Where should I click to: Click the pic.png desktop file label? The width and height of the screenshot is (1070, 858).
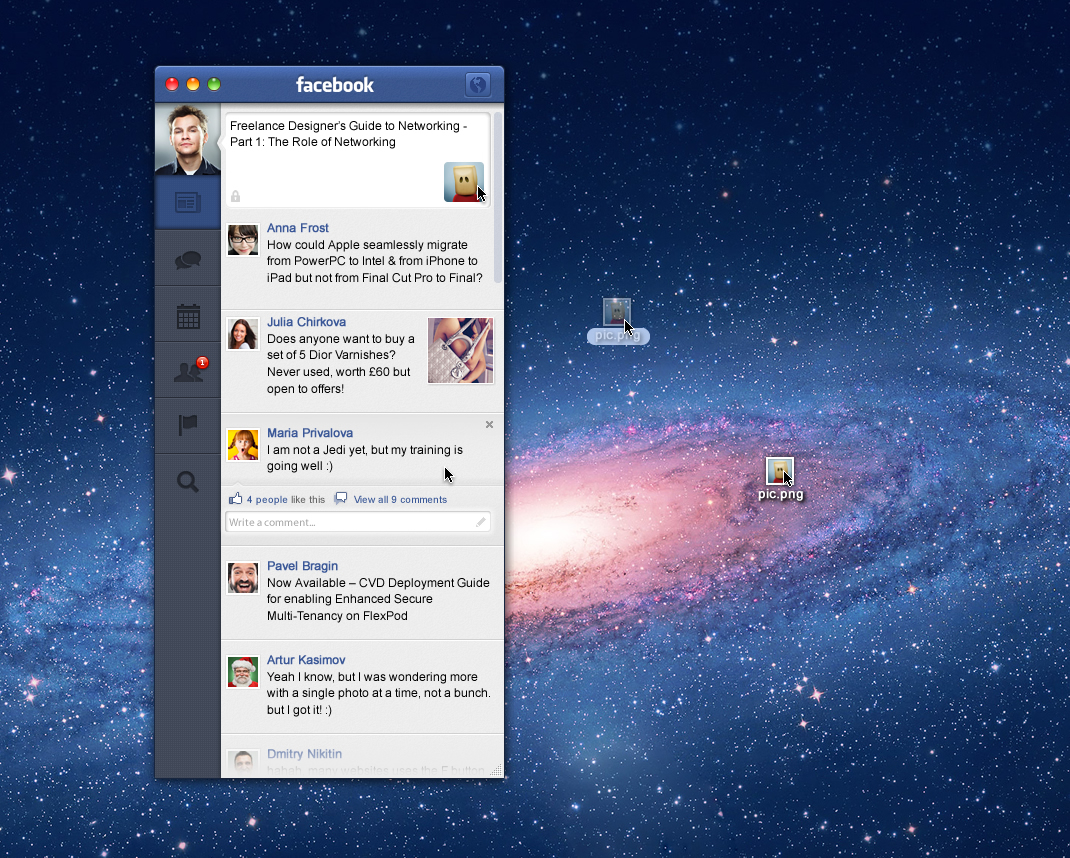pos(781,494)
